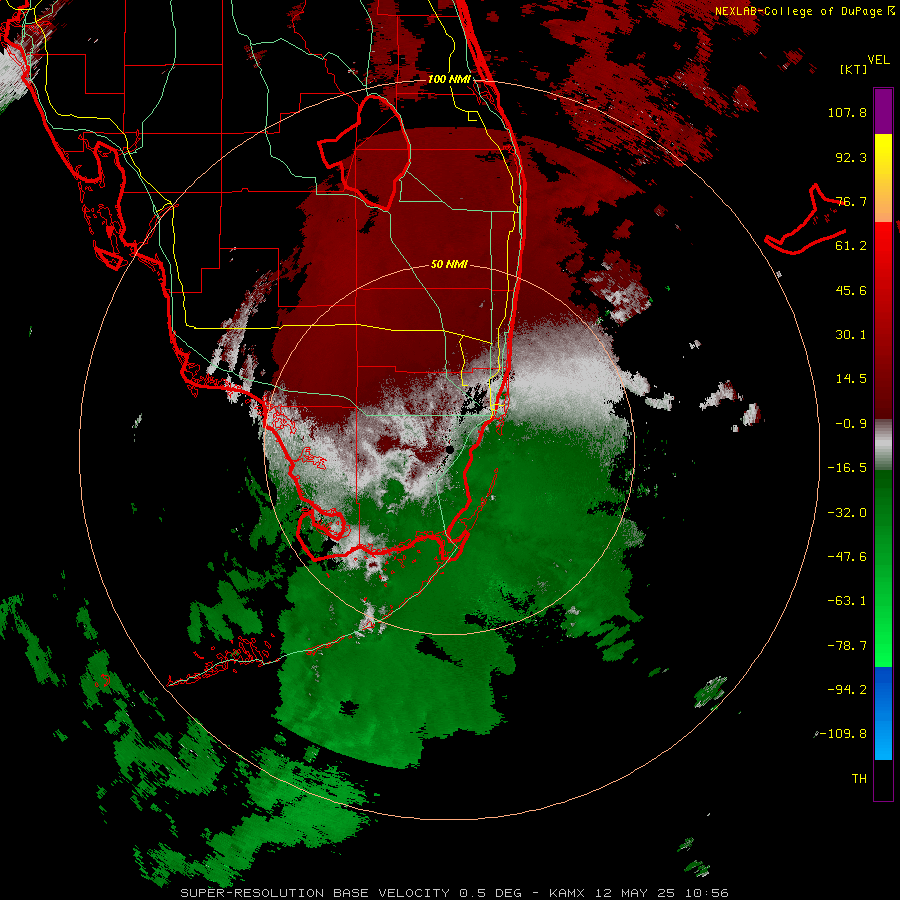The image size is (900, 900).
Task: Click the 92.3 velocity scale label
Action: [851, 157]
